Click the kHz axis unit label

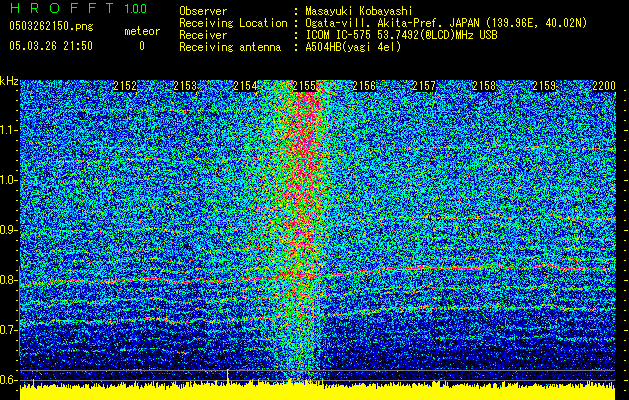pos(9,81)
